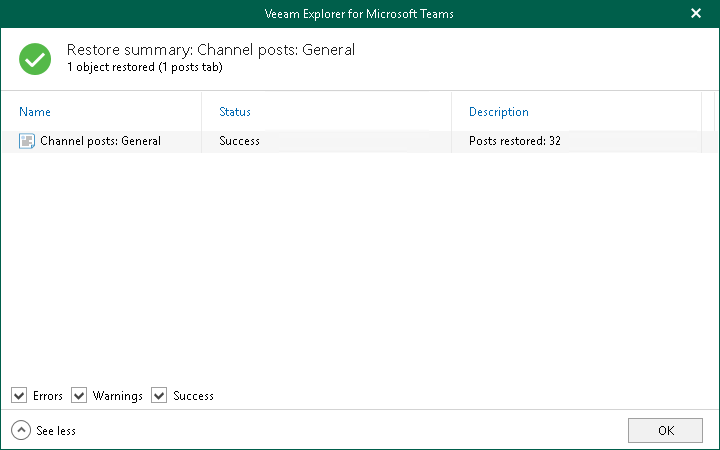720x450 pixels.
Task: Click the channel posts icon in the row
Action: tap(27, 141)
